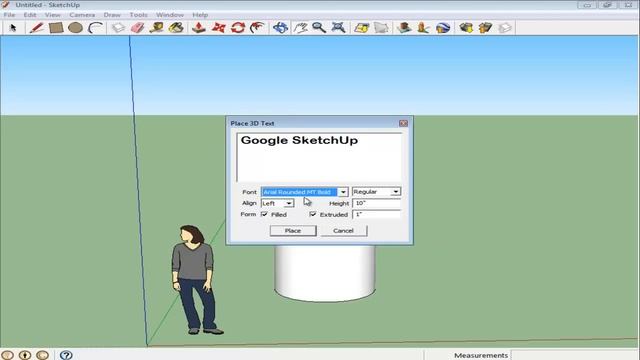This screenshot has height=360, width=640.
Task: Activate the Orbit tool
Action: tap(280, 28)
